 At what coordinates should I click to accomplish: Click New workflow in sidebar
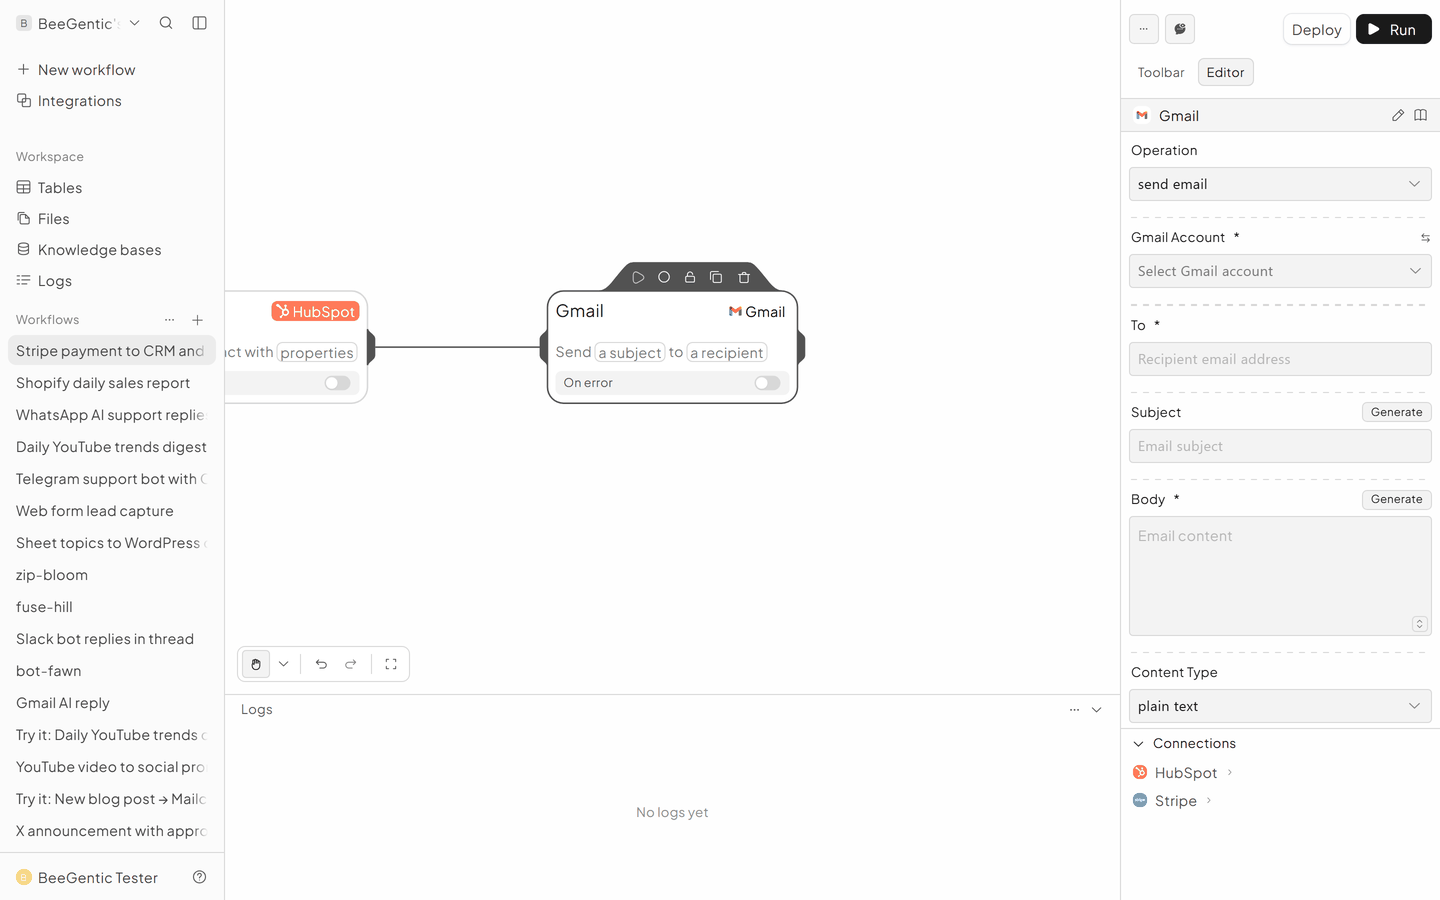(x=112, y=70)
